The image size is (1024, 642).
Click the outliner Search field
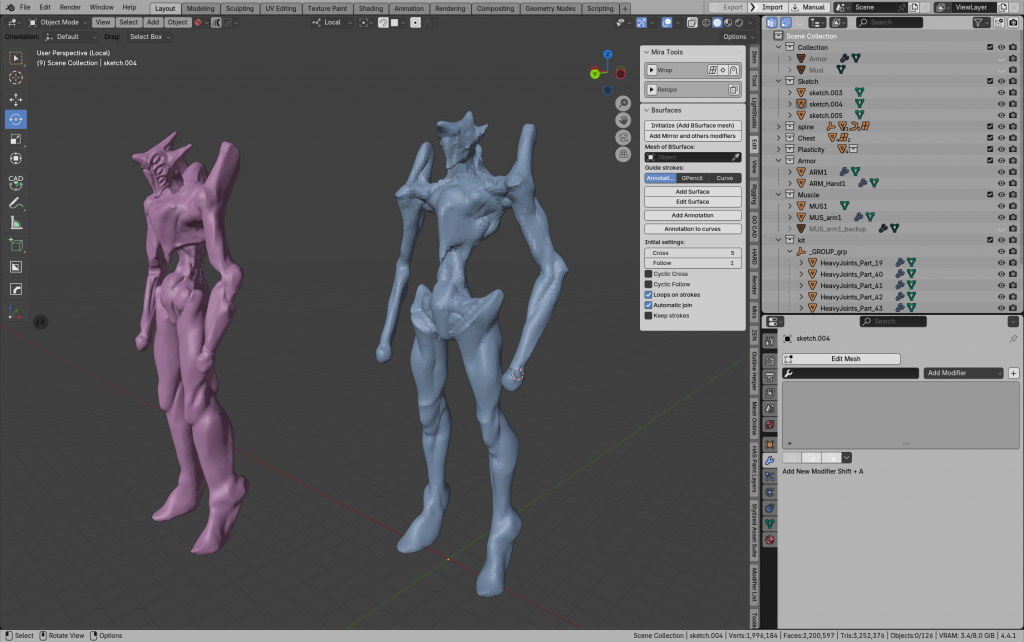click(x=889, y=23)
